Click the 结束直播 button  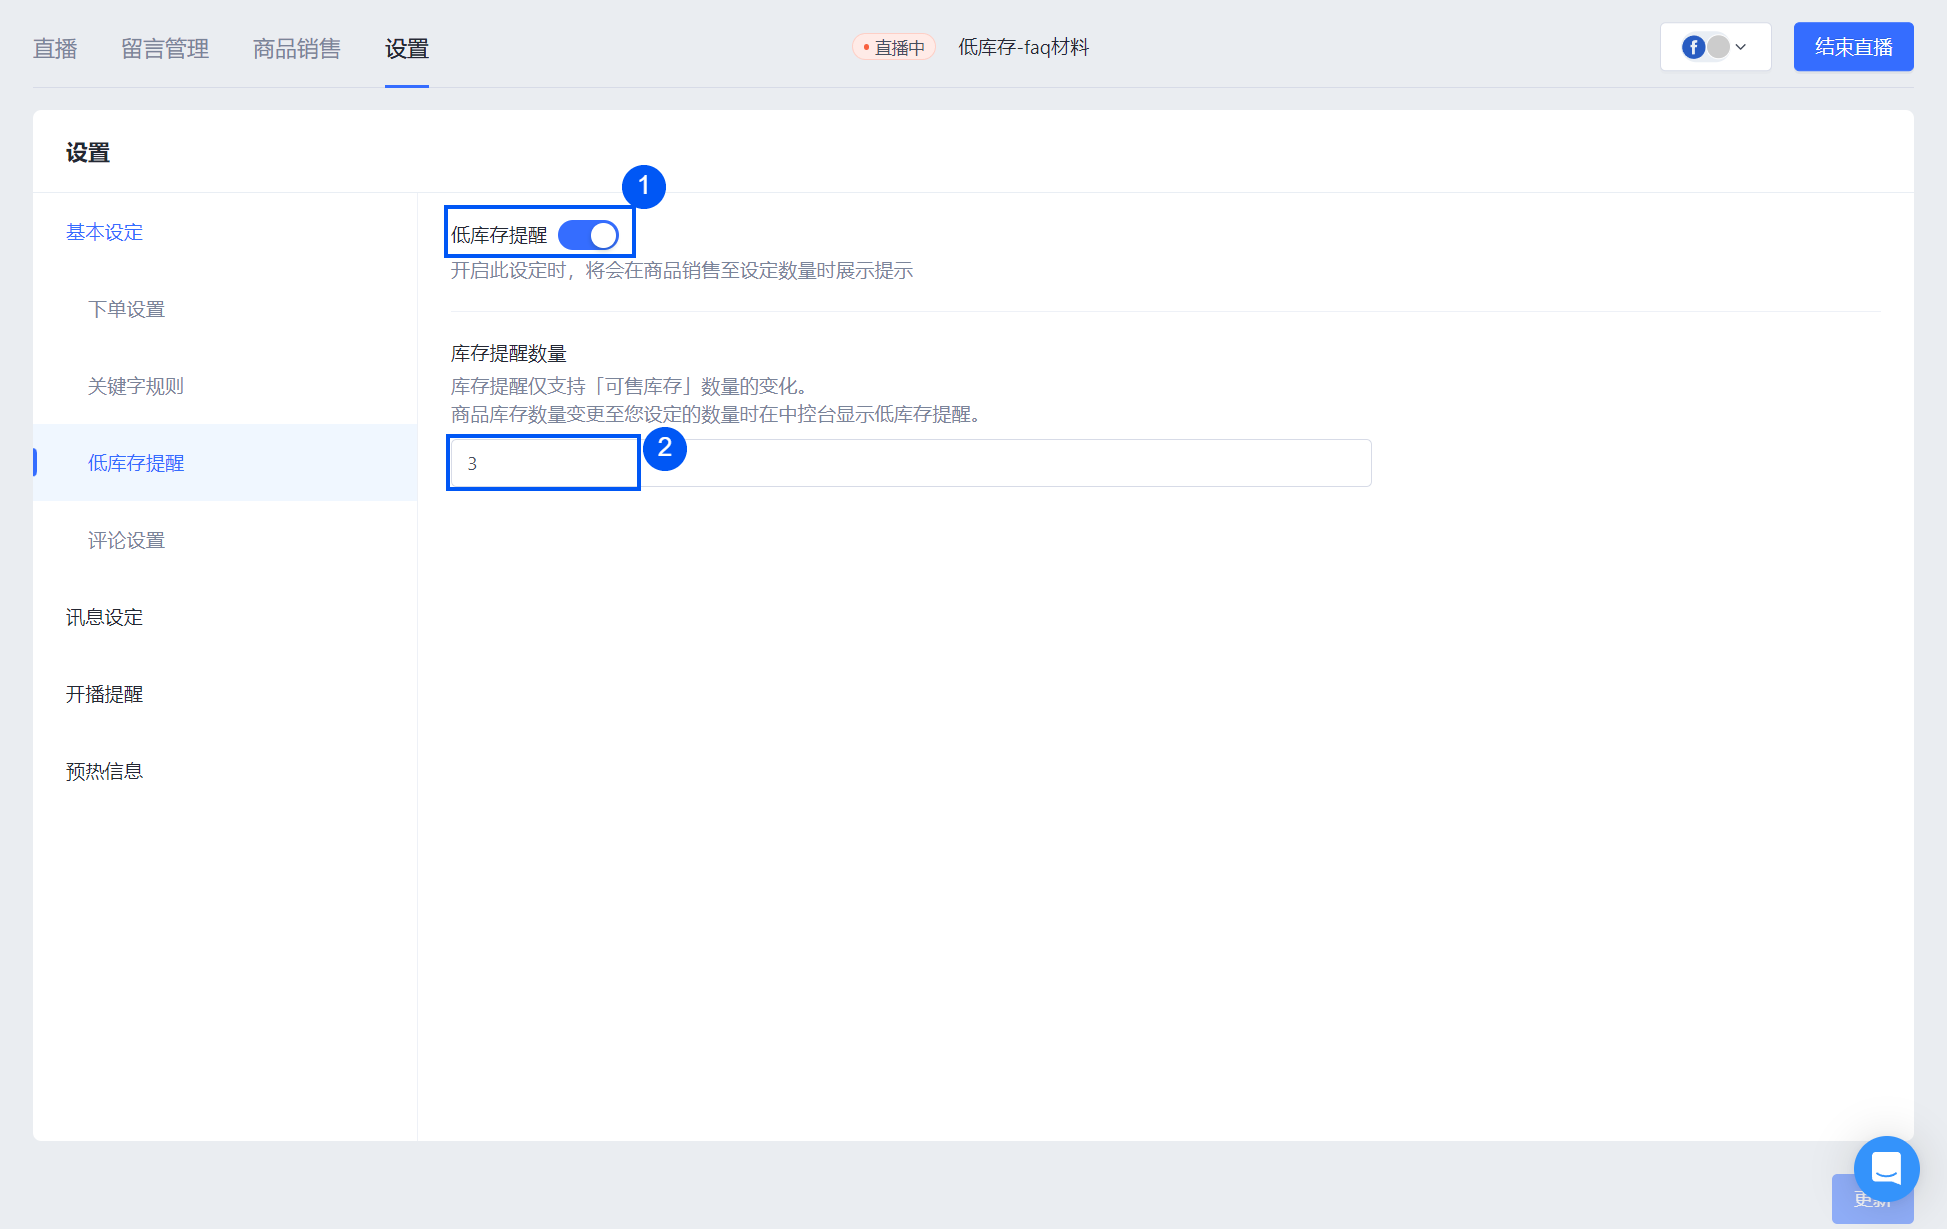click(1853, 47)
